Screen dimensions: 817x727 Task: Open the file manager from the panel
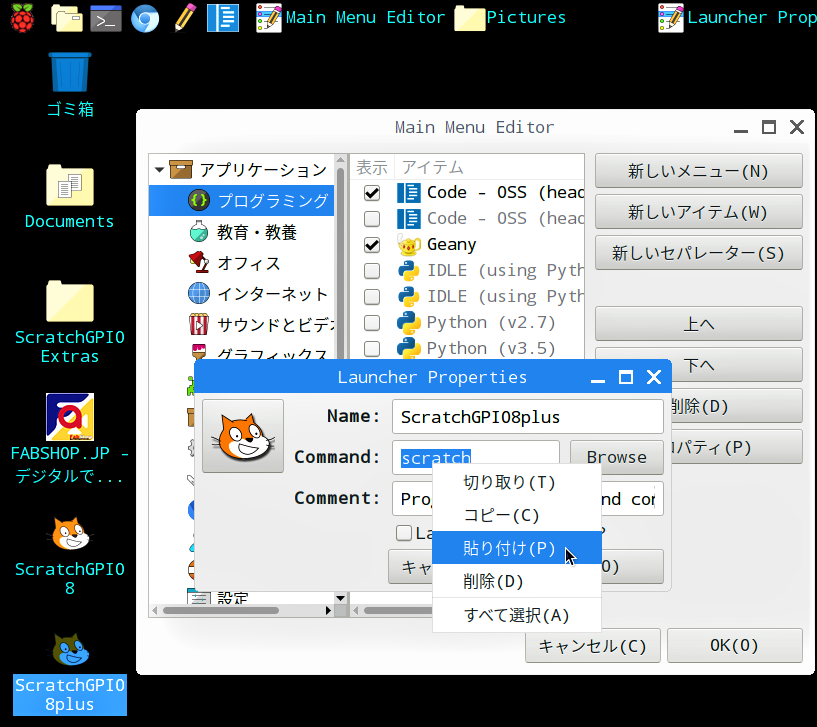pyautogui.click(x=67, y=18)
